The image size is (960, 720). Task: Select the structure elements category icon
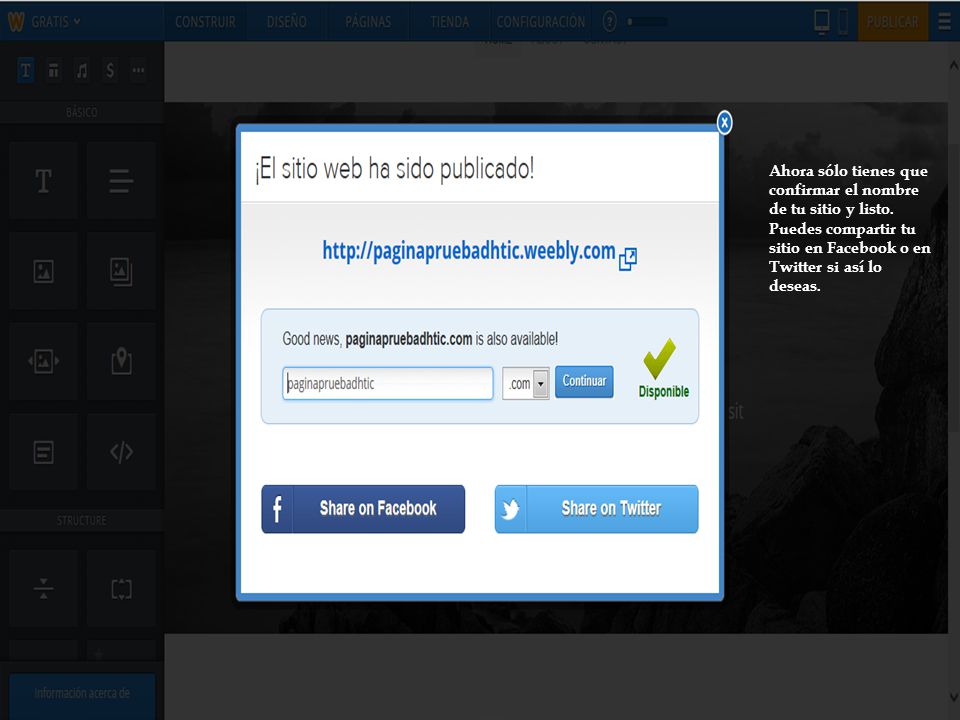pyautogui.click(x=54, y=71)
